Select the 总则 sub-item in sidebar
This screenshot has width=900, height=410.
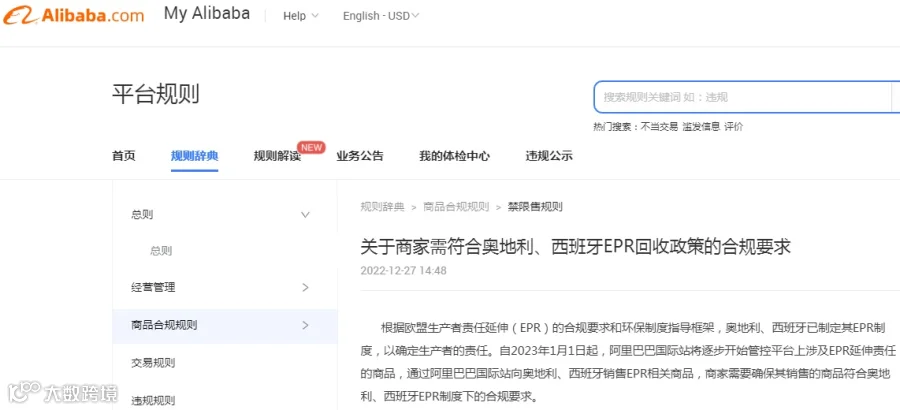tap(161, 251)
